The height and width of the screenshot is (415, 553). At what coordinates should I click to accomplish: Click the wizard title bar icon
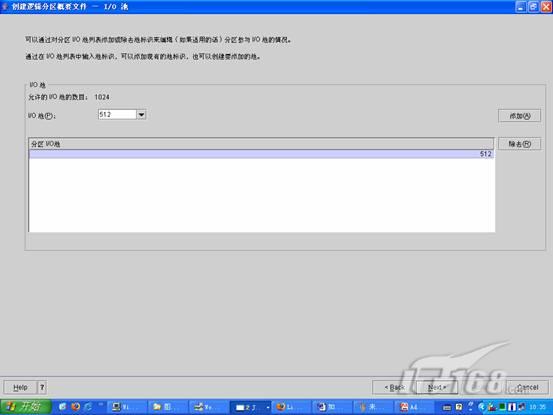point(5,6)
